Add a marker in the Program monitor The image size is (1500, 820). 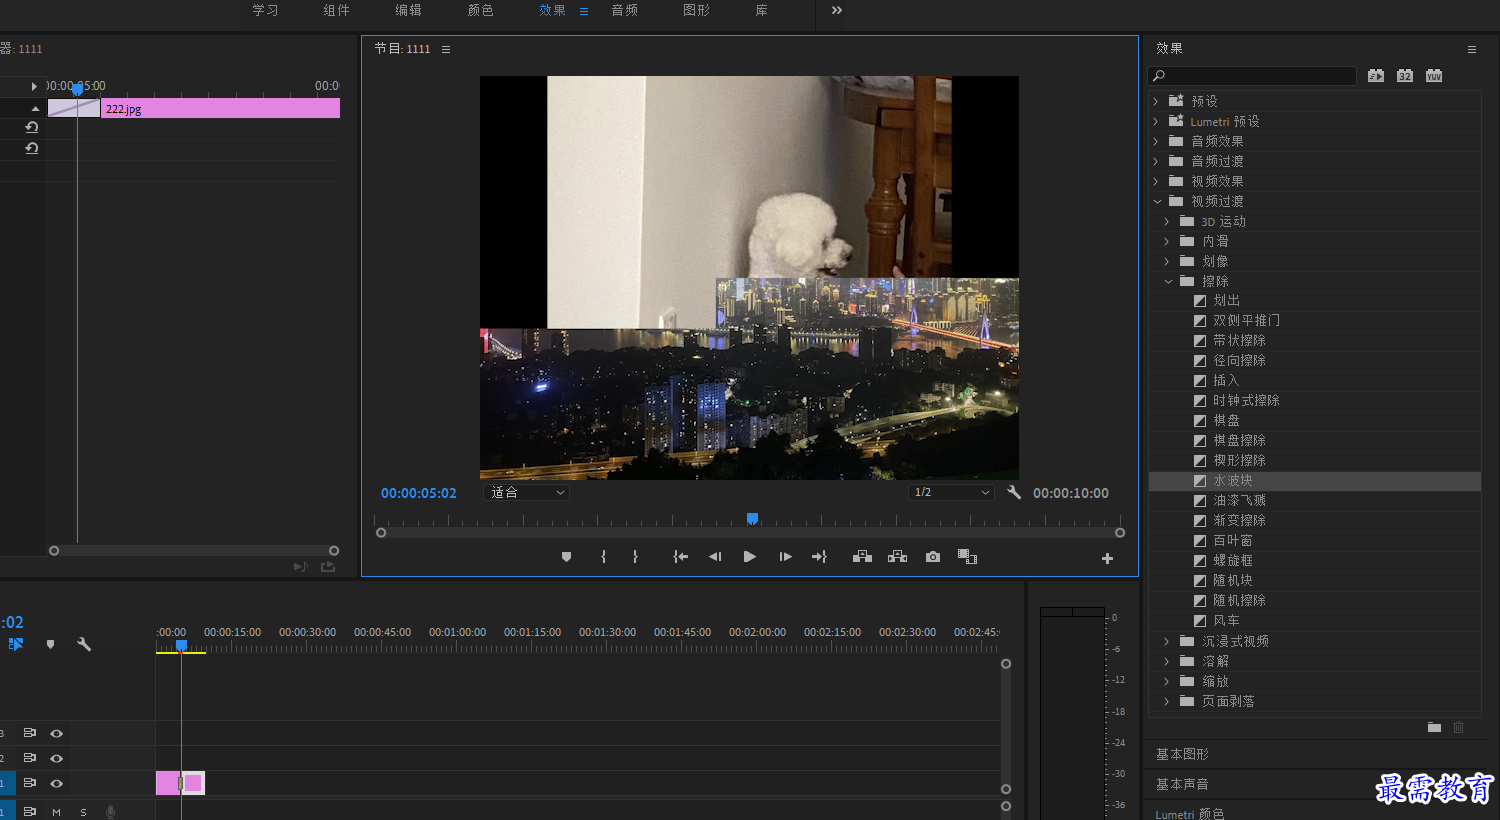(566, 557)
